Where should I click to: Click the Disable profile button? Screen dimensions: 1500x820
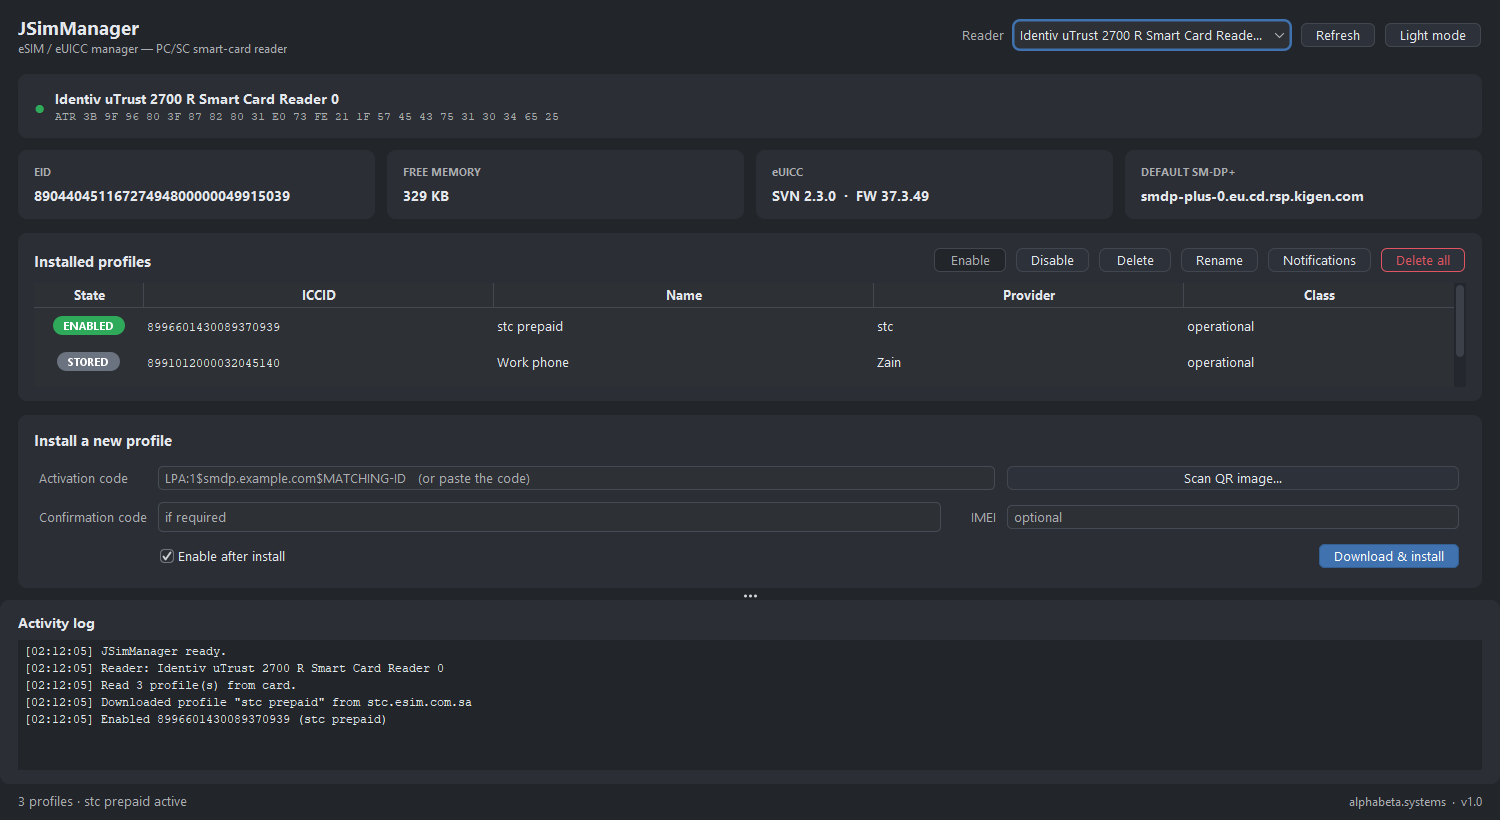pos(1052,260)
